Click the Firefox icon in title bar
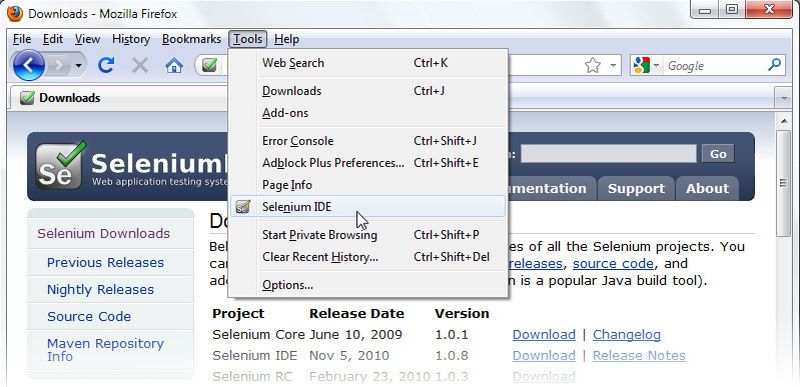The width and height of the screenshot is (800, 387). click(15, 13)
